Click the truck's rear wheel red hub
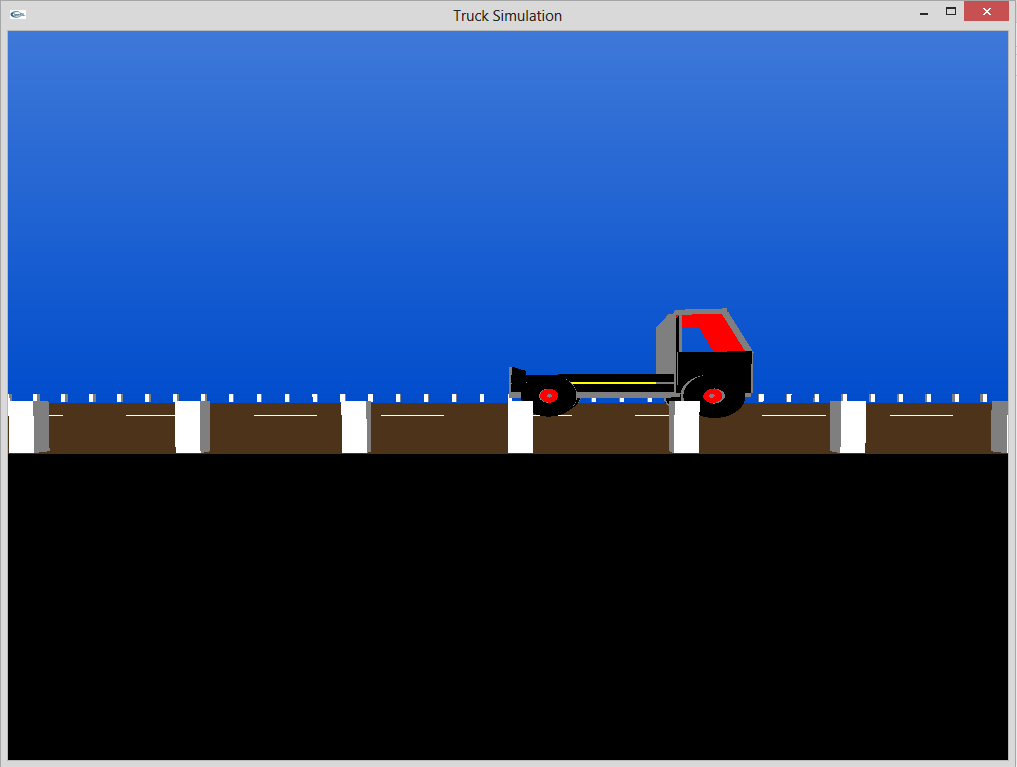 (549, 395)
